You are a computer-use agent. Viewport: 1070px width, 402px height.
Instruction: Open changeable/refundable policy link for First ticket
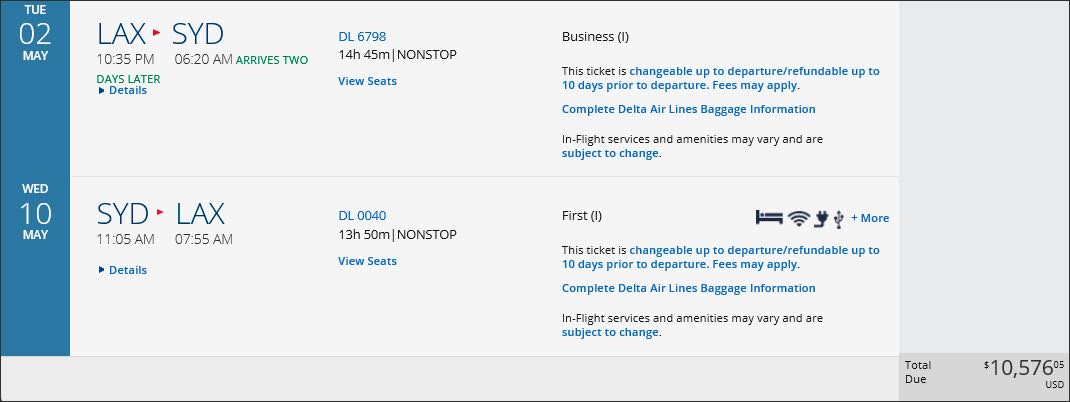[x=721, y=257]
